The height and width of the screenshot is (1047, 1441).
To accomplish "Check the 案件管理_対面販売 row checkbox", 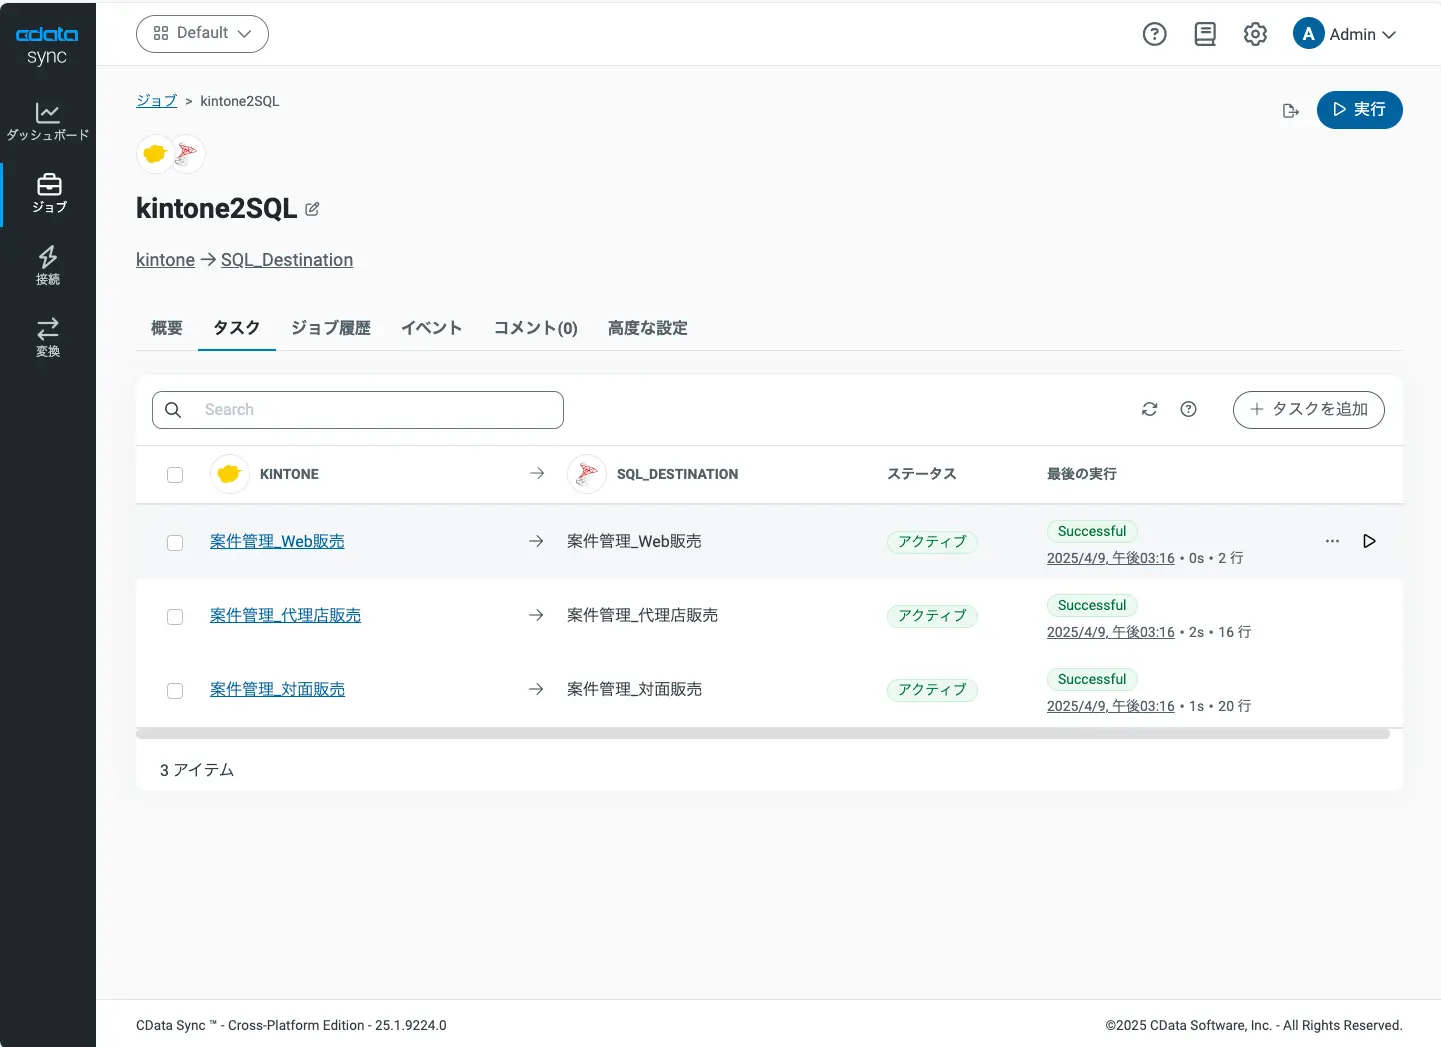I will point(175,691).
